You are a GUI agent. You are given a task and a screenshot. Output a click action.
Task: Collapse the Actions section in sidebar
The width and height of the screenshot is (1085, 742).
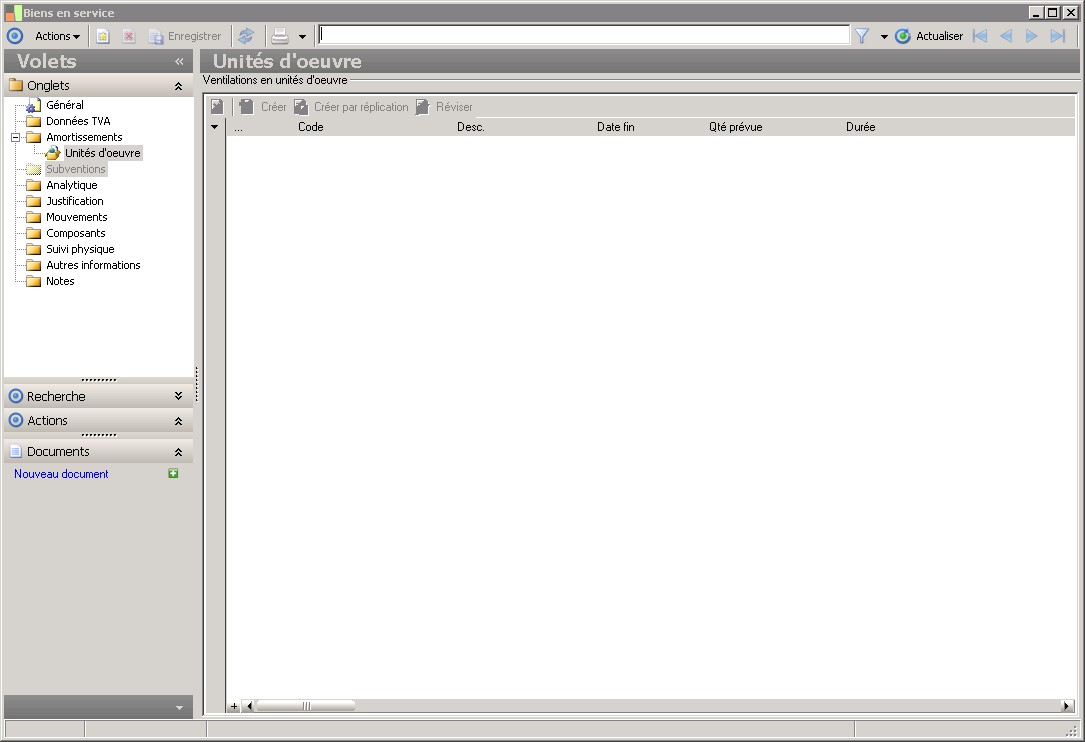pyautogui.click(x=178, y=421)
